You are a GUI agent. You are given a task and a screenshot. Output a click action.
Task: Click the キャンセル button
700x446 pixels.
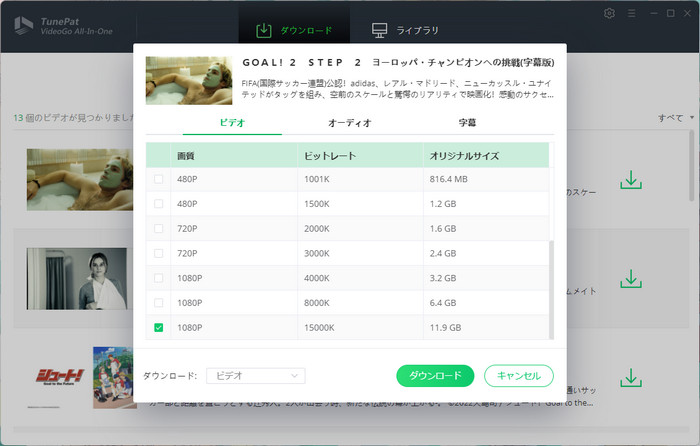519,376
